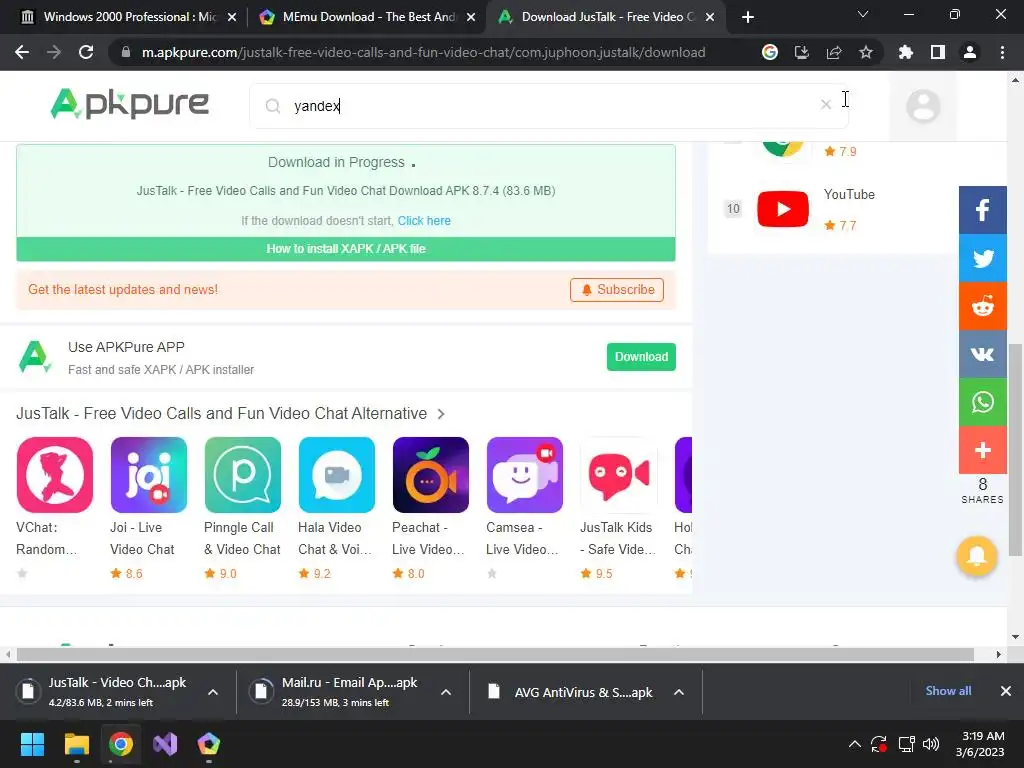Click the APKPure logo
Screen dimensions: 1024x768
pyautogui.click(x=130, y=104)
